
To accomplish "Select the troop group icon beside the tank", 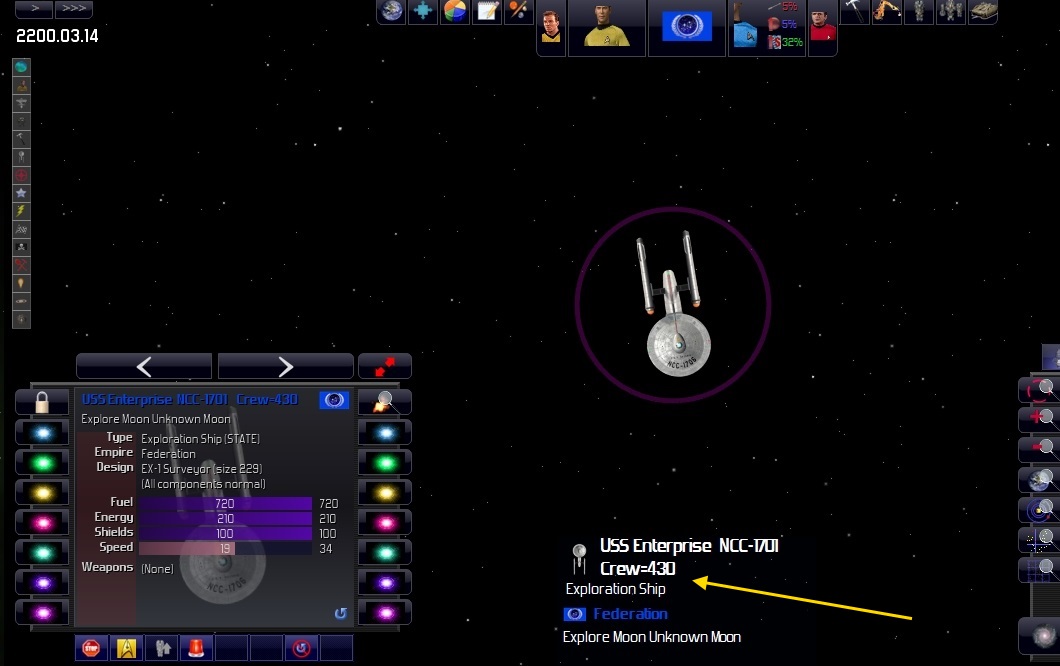I will (x=950, y=11).
